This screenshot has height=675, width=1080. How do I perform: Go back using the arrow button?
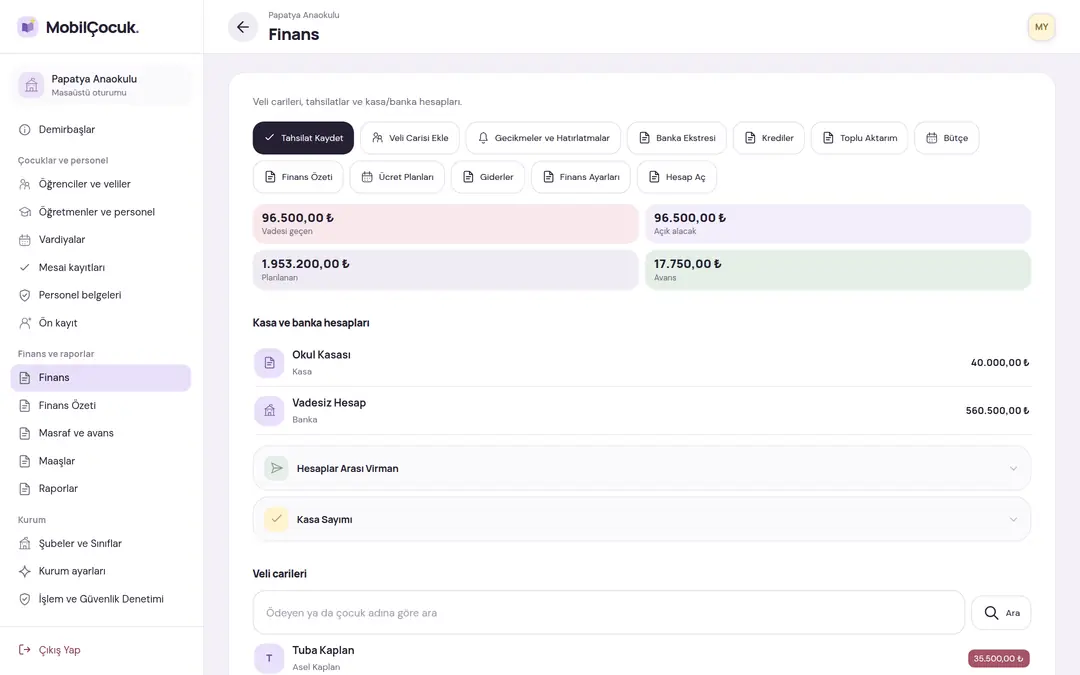[x=242, y=27]
